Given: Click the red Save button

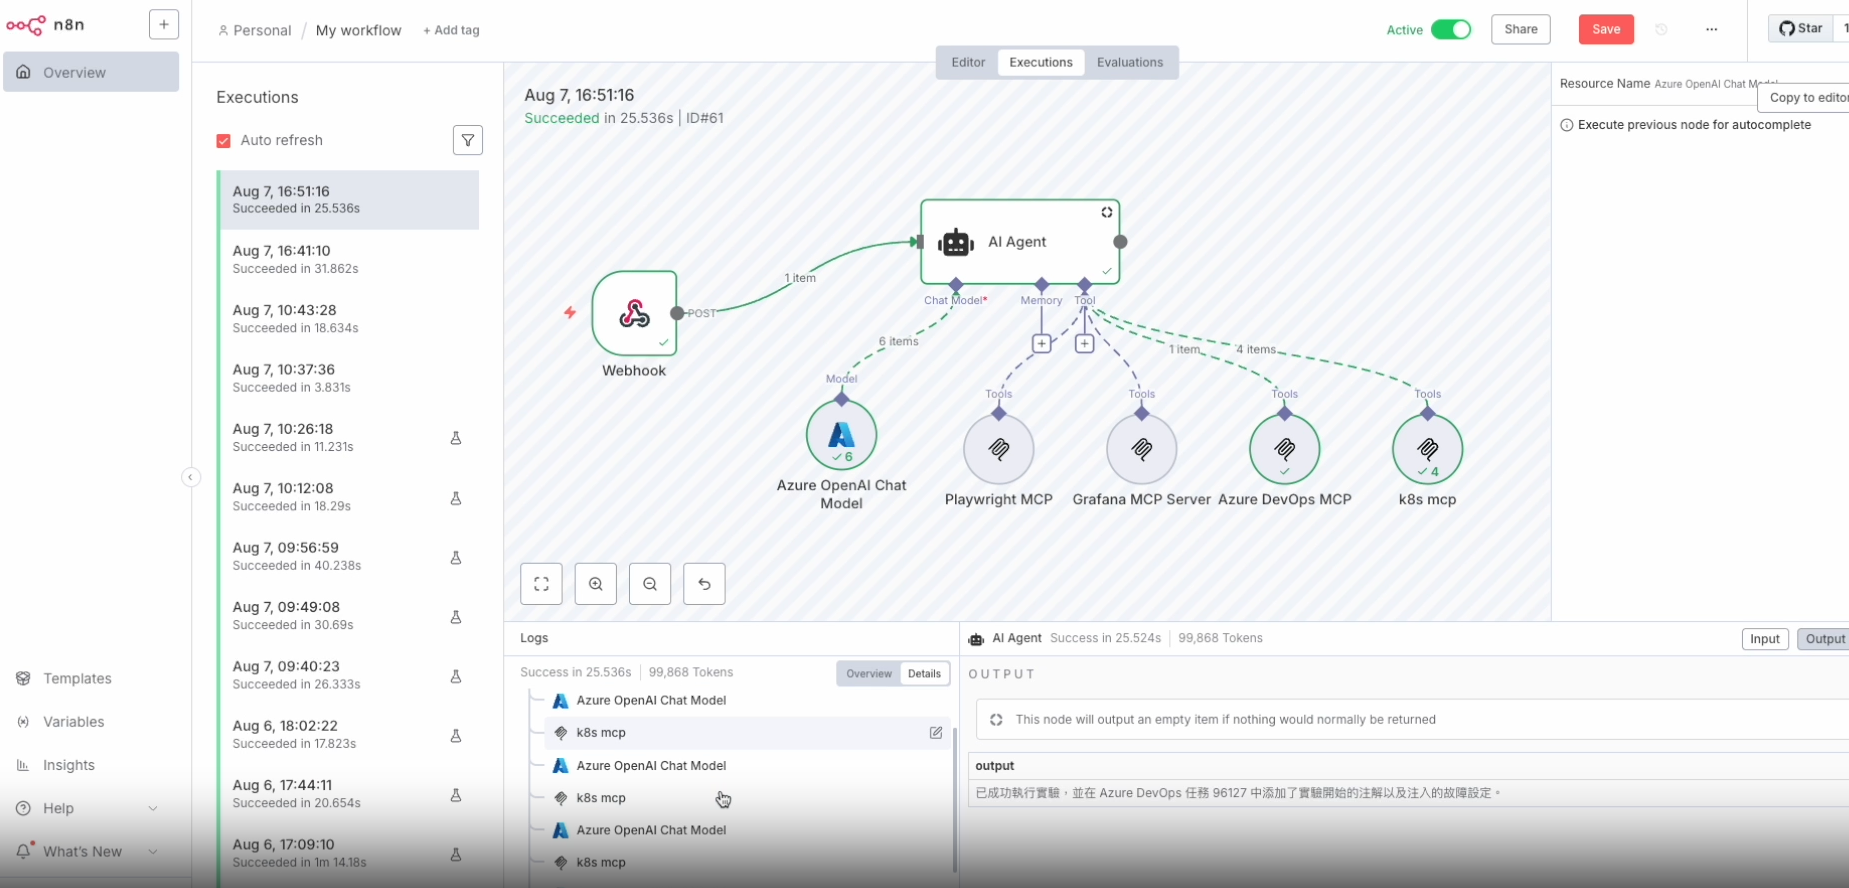Looking at the screenshot, I should [x=1606, y=30].
